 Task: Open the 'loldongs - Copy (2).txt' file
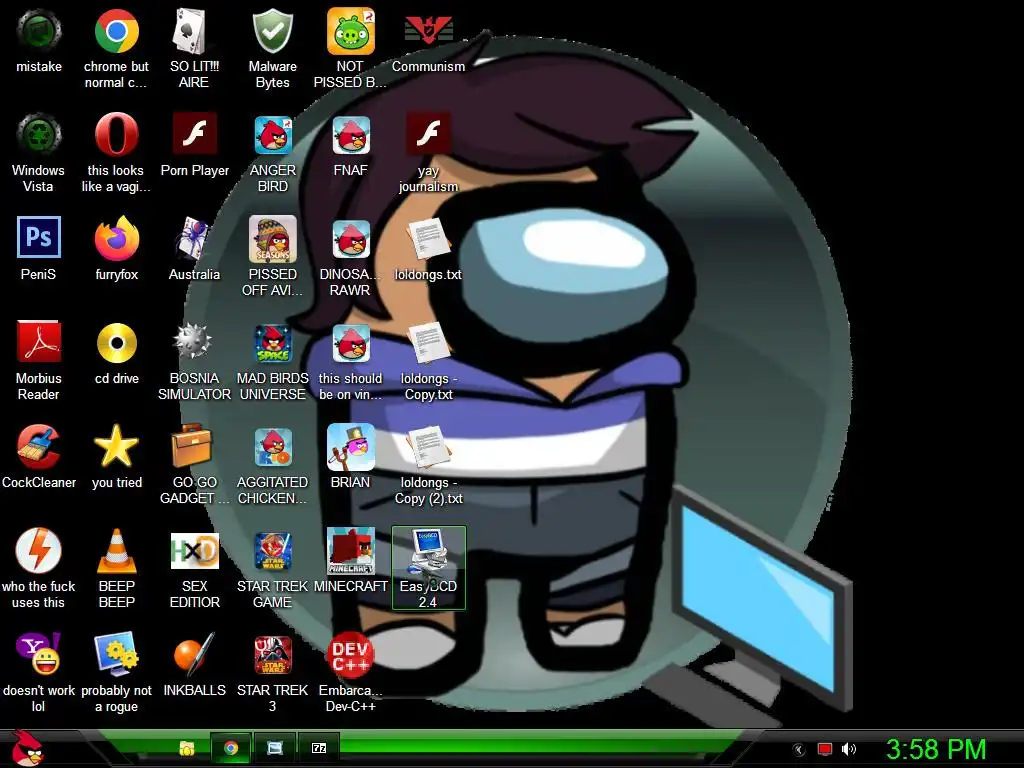pyautogui.click(x=428, y=448)
